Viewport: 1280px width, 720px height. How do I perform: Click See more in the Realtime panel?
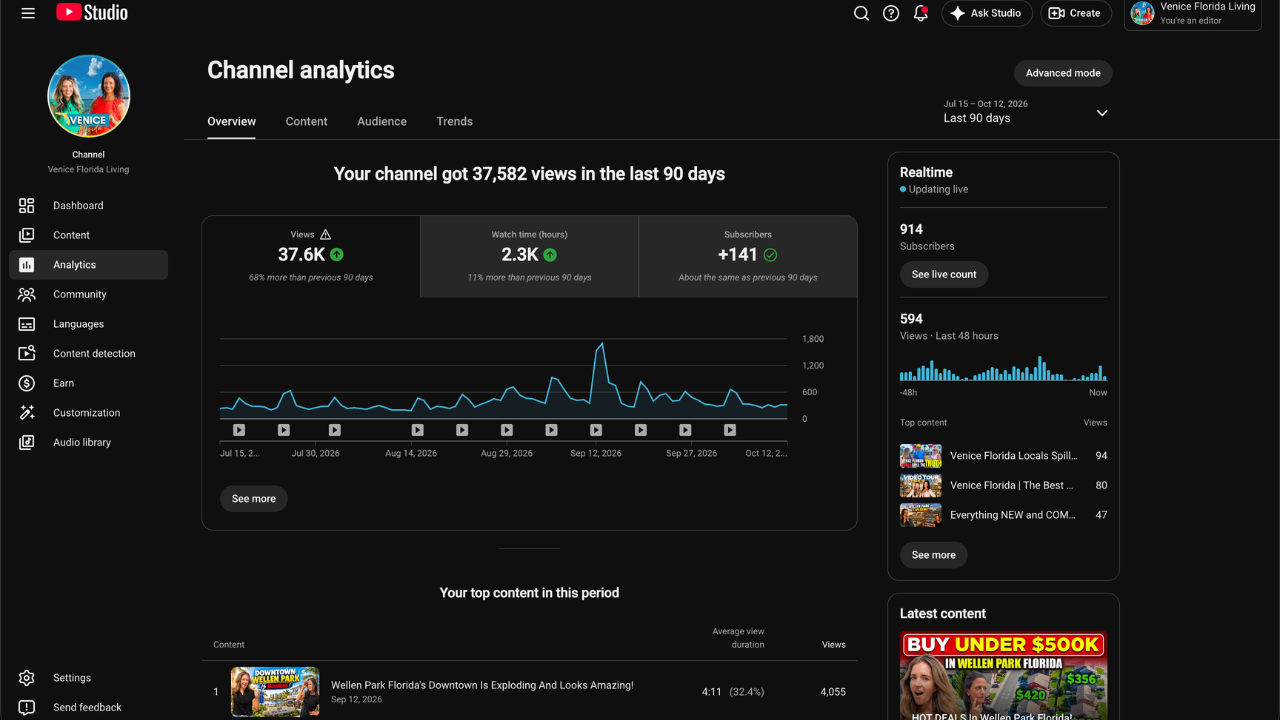point(934,555)
